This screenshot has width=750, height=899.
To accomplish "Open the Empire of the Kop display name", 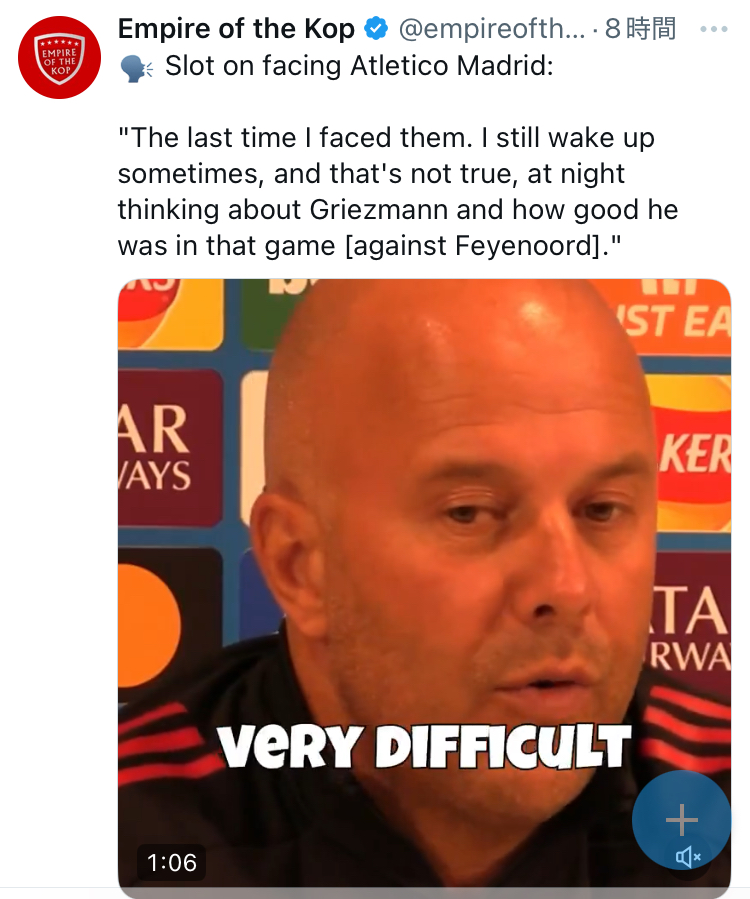I will tap(236, 29).
